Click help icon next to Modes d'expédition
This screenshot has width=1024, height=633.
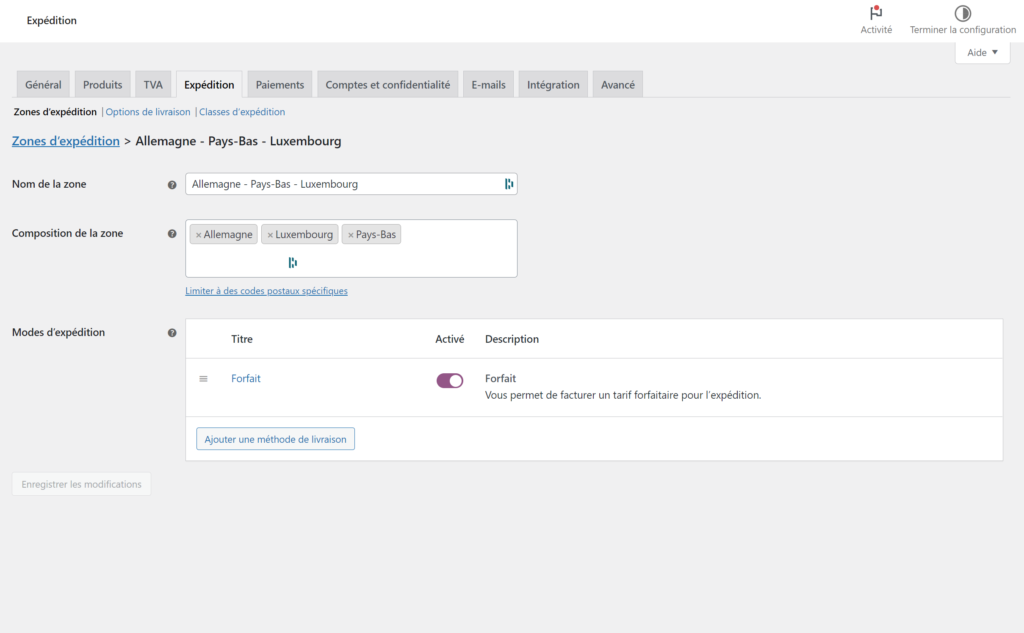[172, 333]
